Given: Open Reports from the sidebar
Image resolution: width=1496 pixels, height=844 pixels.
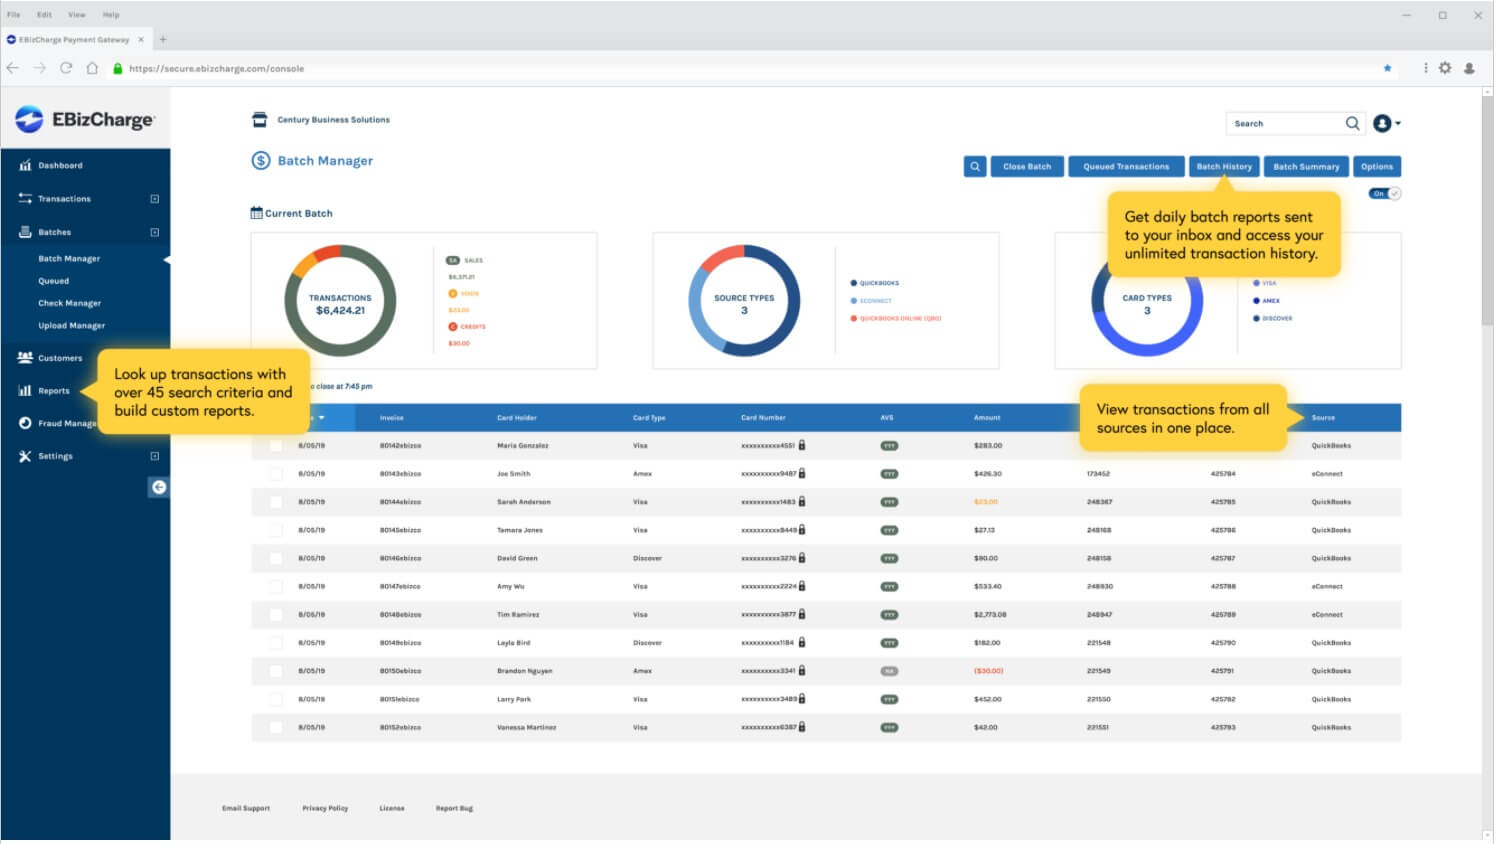Looking at the screenshot, I should (x=53, y=390).
